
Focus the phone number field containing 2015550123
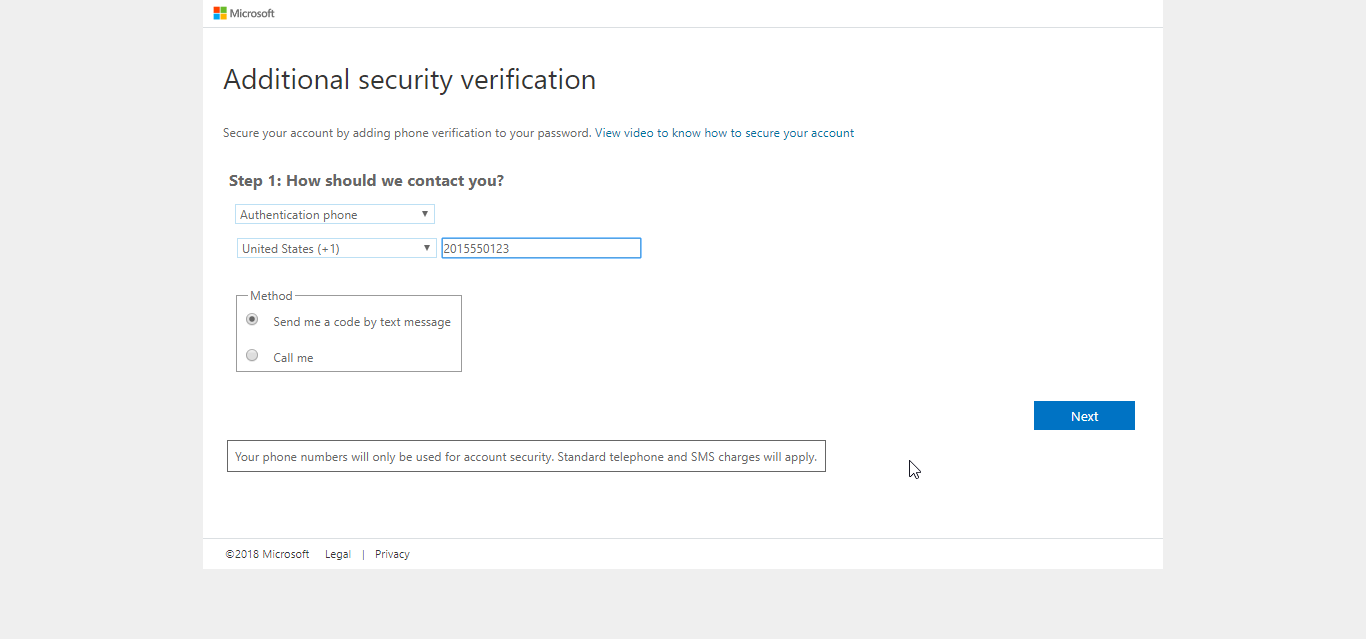coord(541,248)
